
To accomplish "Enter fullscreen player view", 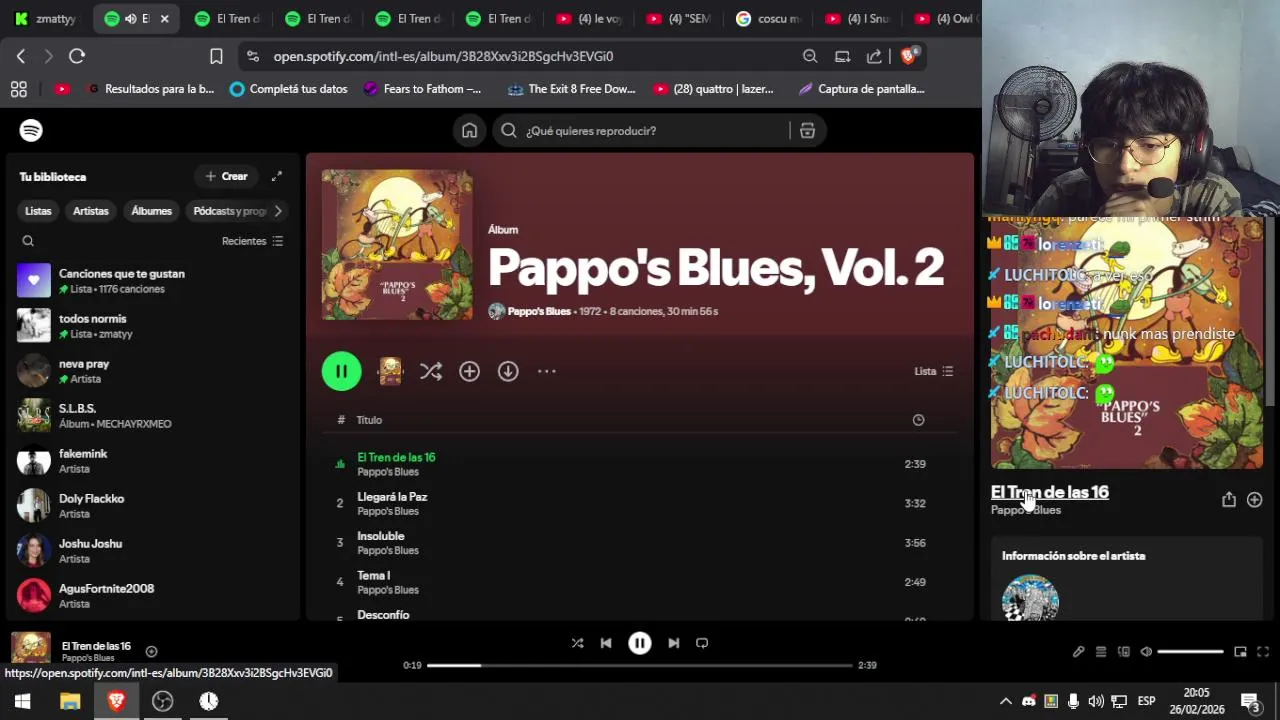I will [1263, 652].
